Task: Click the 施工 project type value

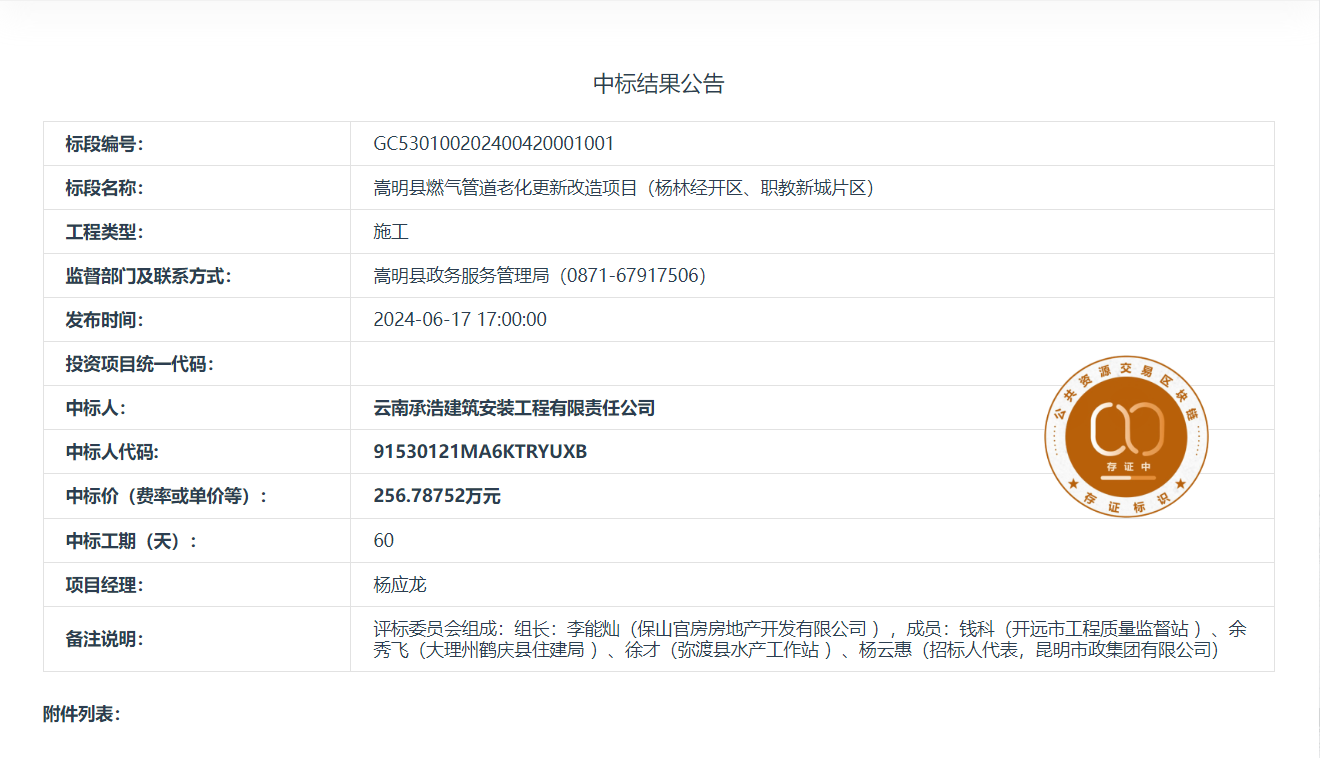Action: pyautogui.click(x=391, y=232)
